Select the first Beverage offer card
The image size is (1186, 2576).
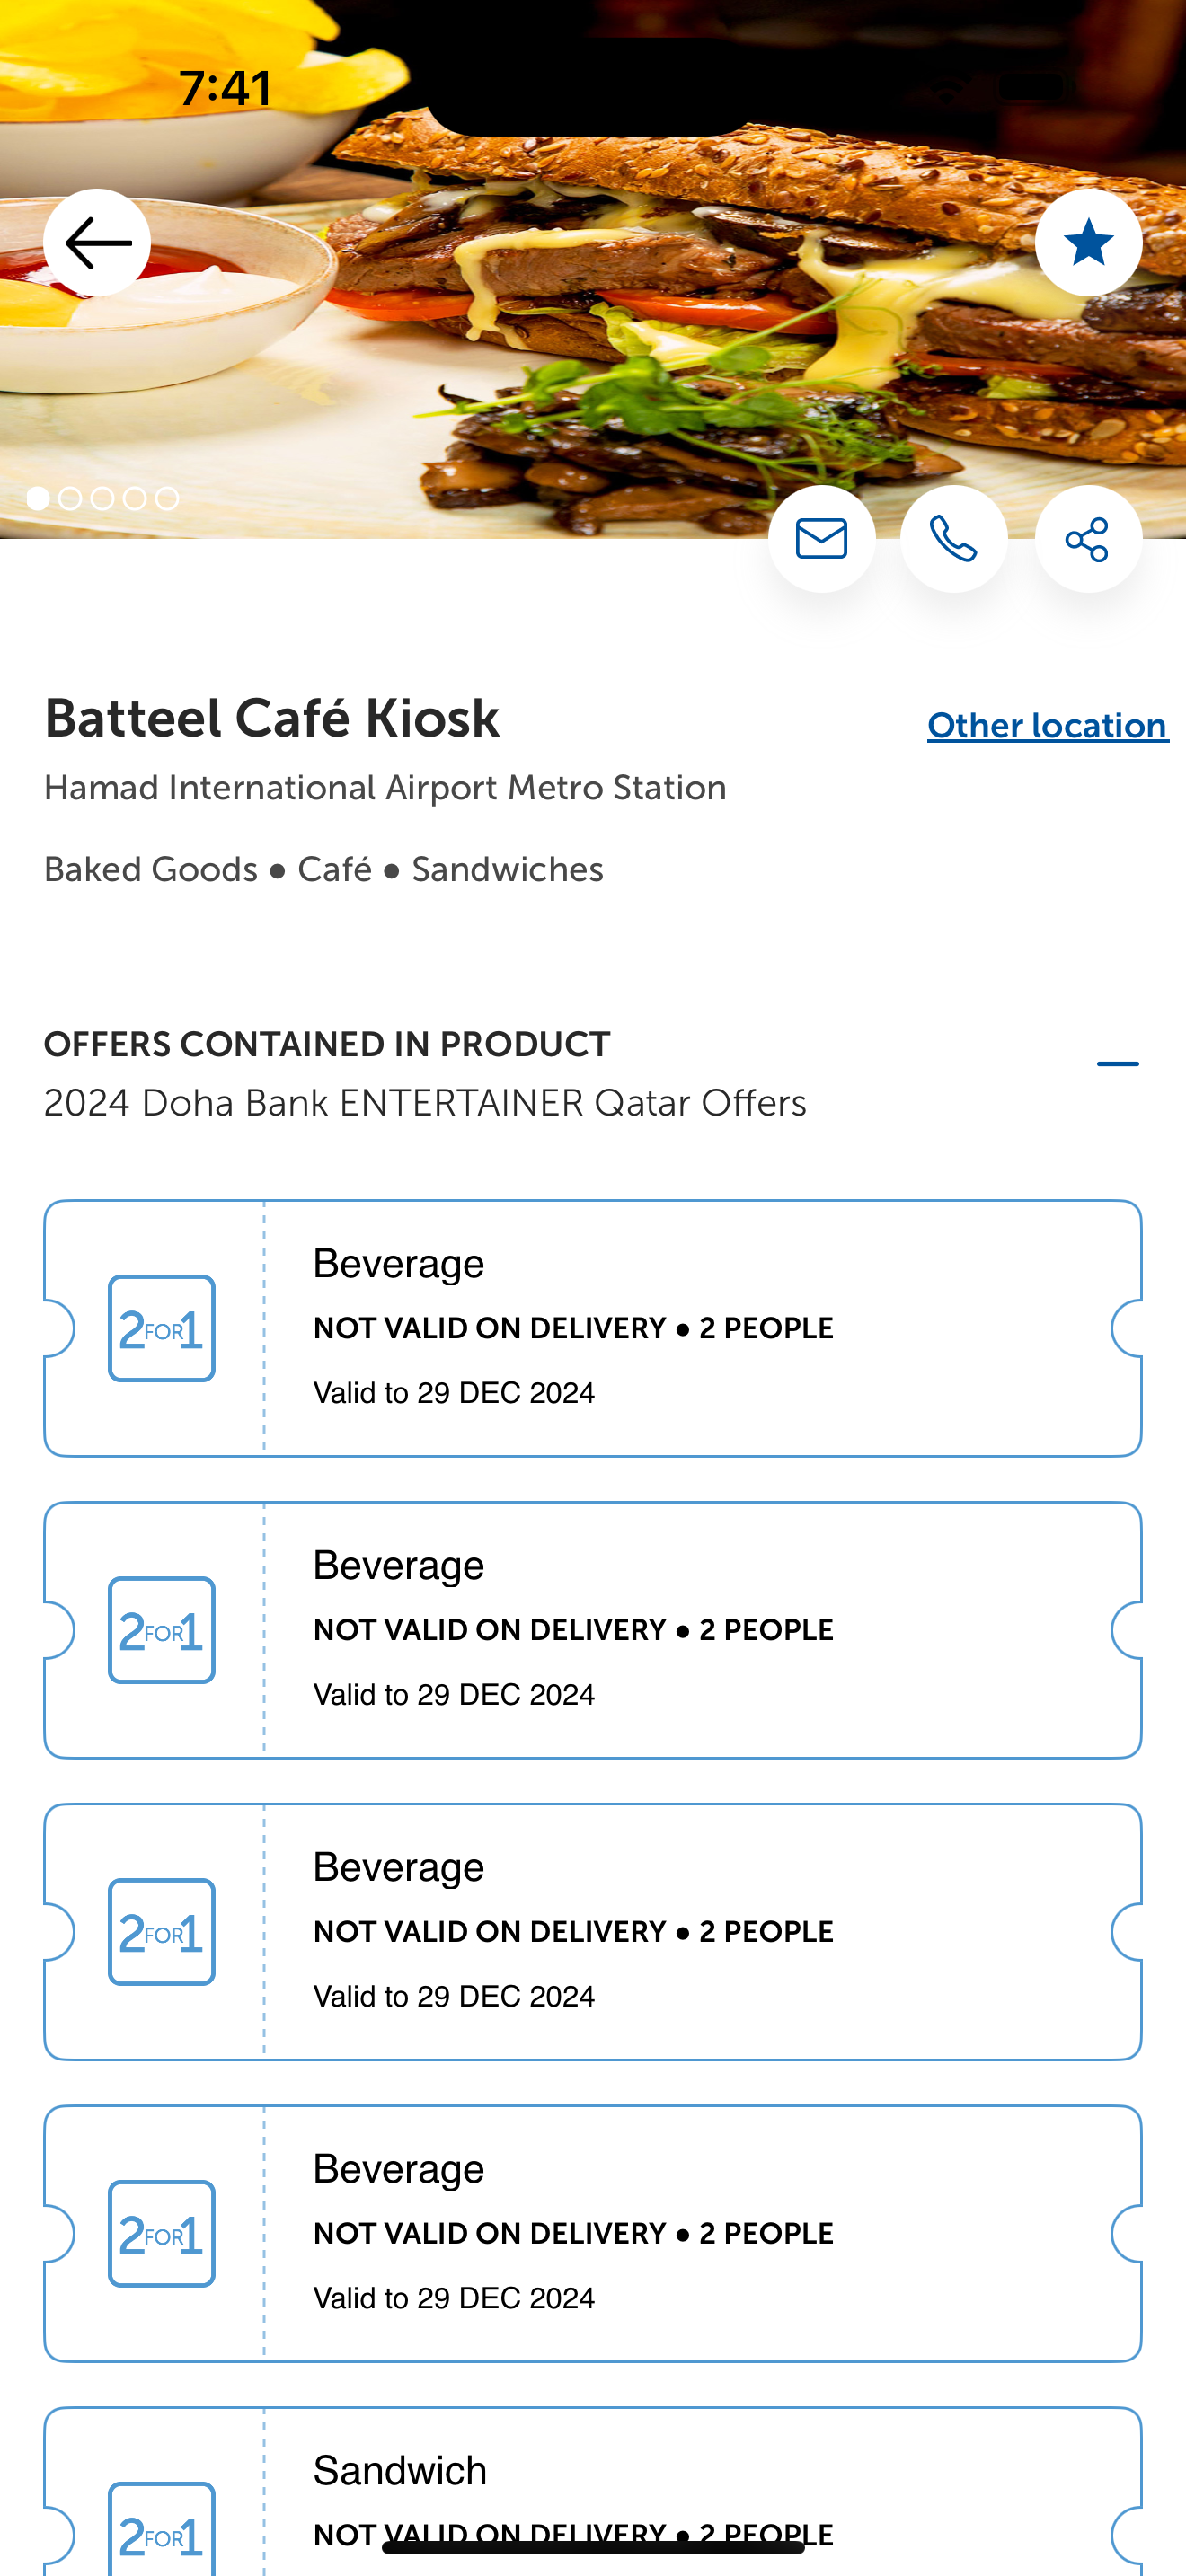click(x=593, y=1328)
